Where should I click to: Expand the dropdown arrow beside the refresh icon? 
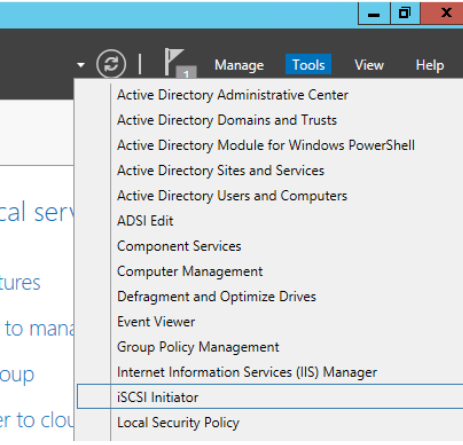coord(81,65)
